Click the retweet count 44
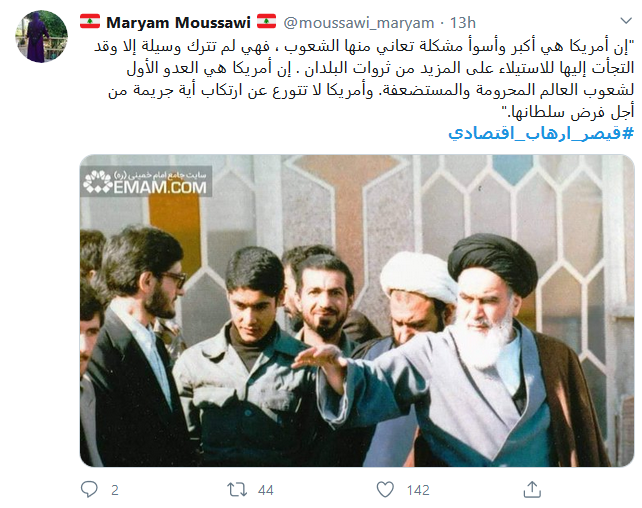The width and height of the screenshot is (642, 508). pos(266,490)
